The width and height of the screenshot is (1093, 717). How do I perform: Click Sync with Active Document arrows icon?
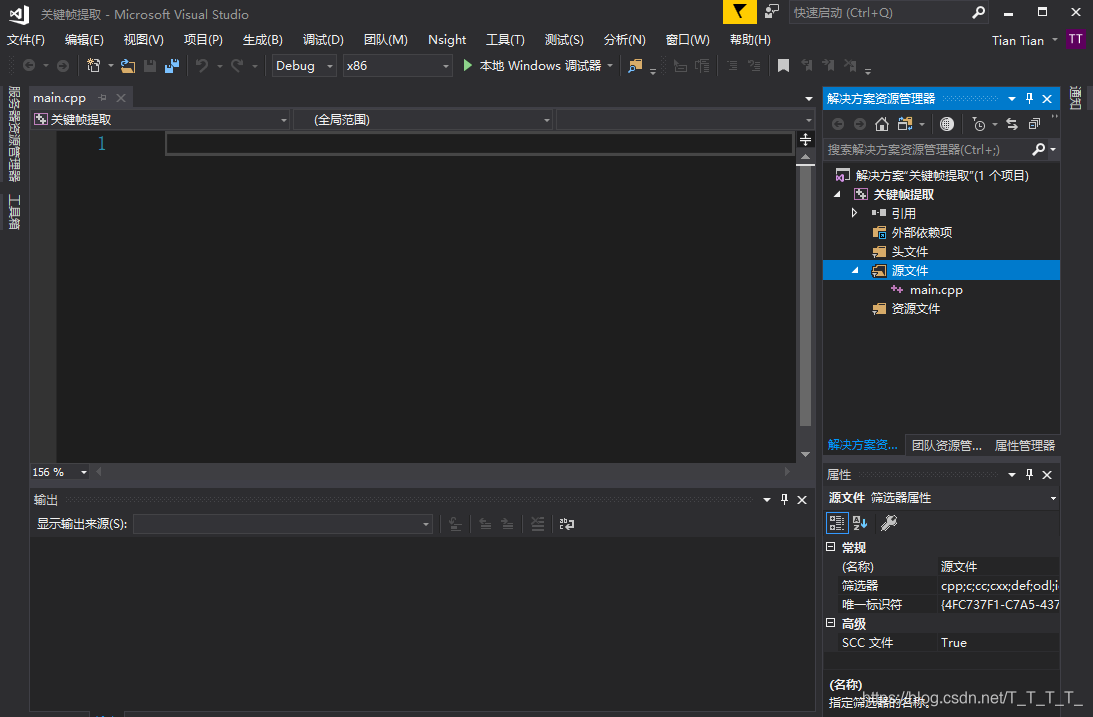(1012, 124)
